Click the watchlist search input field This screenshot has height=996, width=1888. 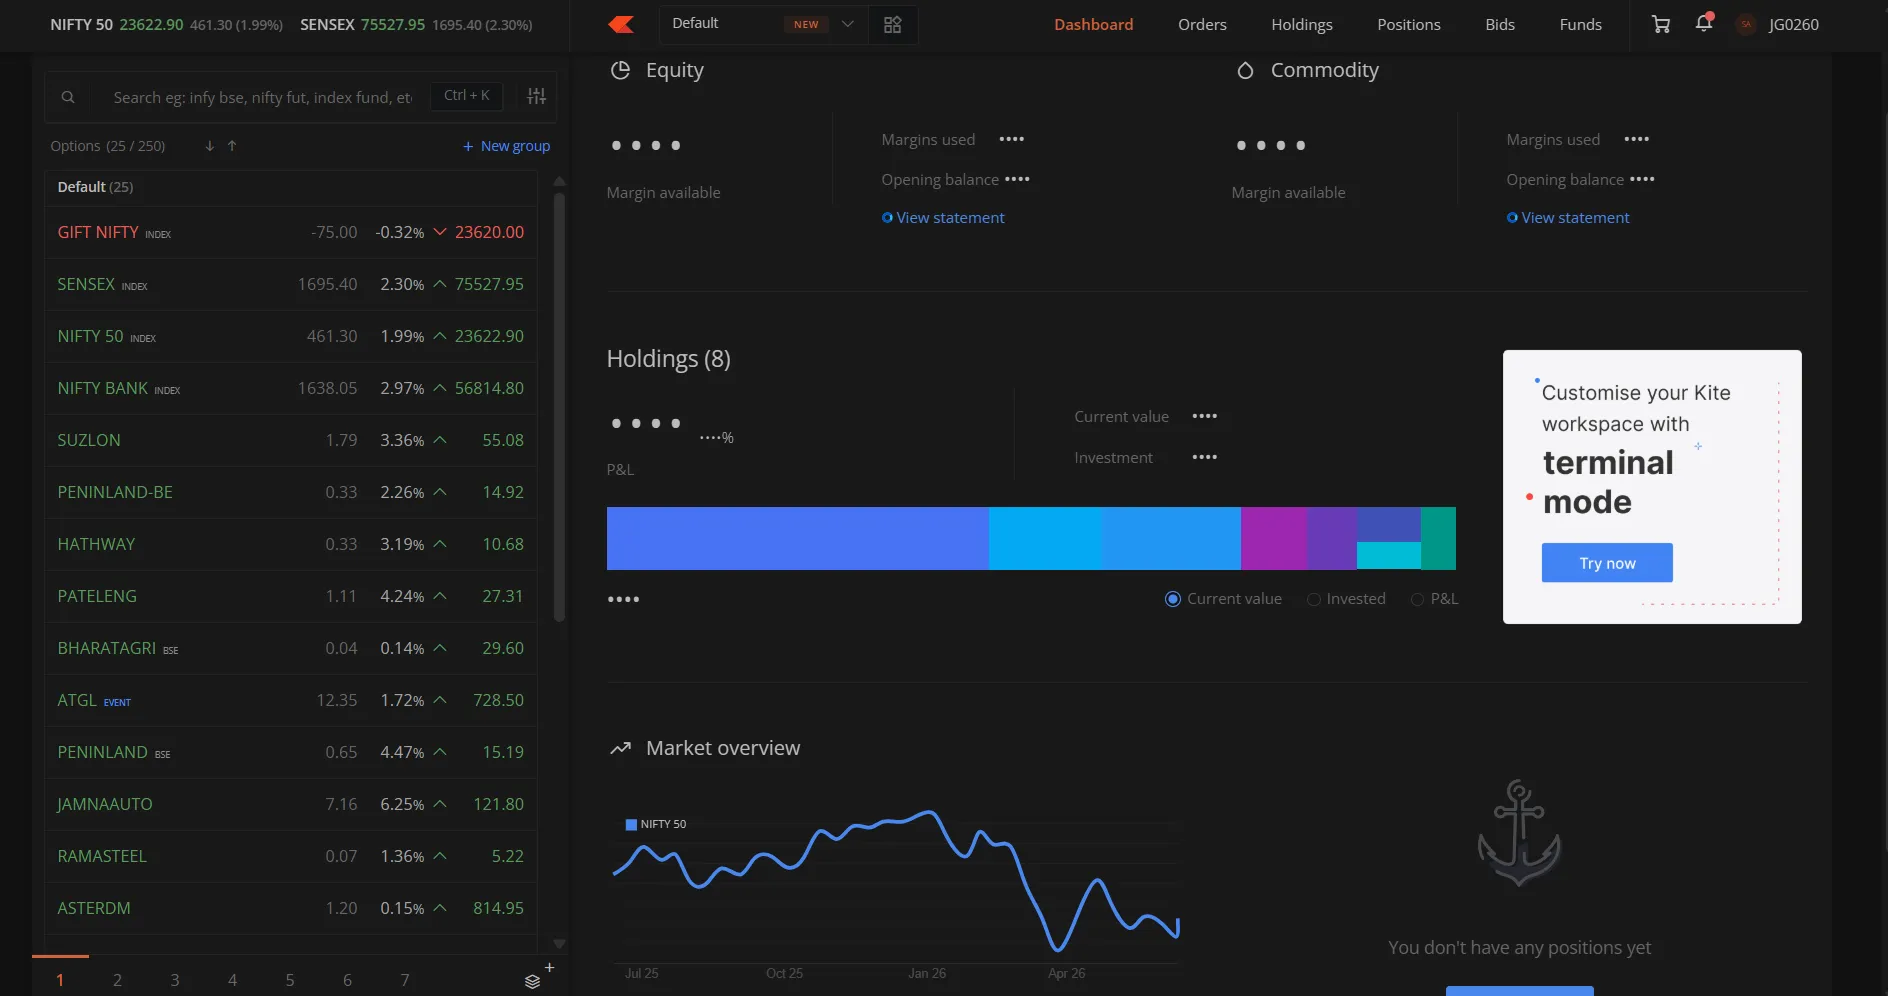point(261,97)
